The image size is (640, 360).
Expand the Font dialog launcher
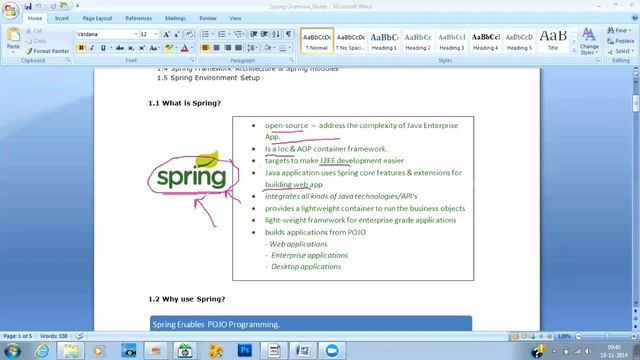[x=193, y=60]
